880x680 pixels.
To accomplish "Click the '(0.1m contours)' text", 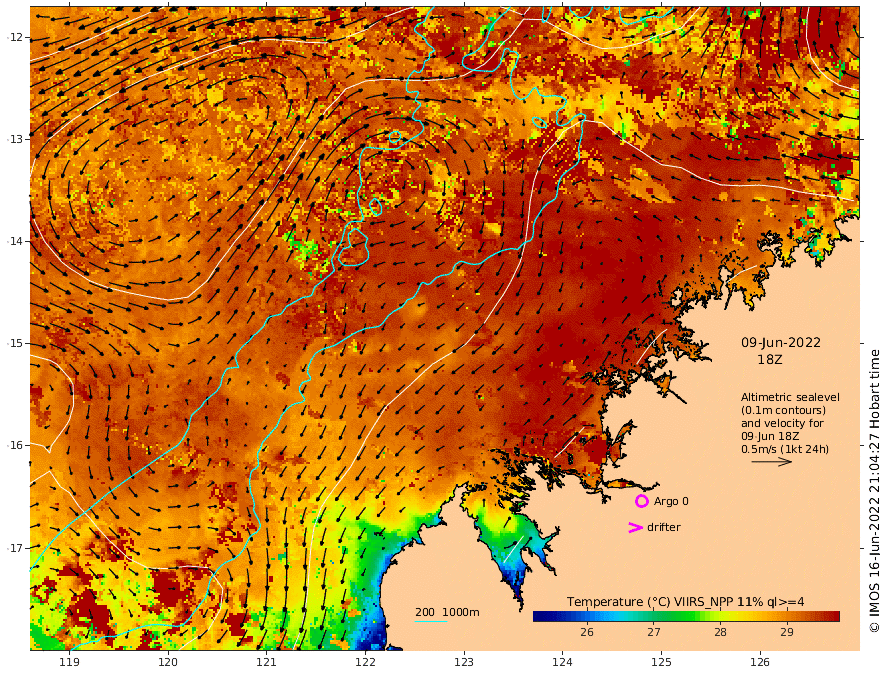I will click(783, 410).
